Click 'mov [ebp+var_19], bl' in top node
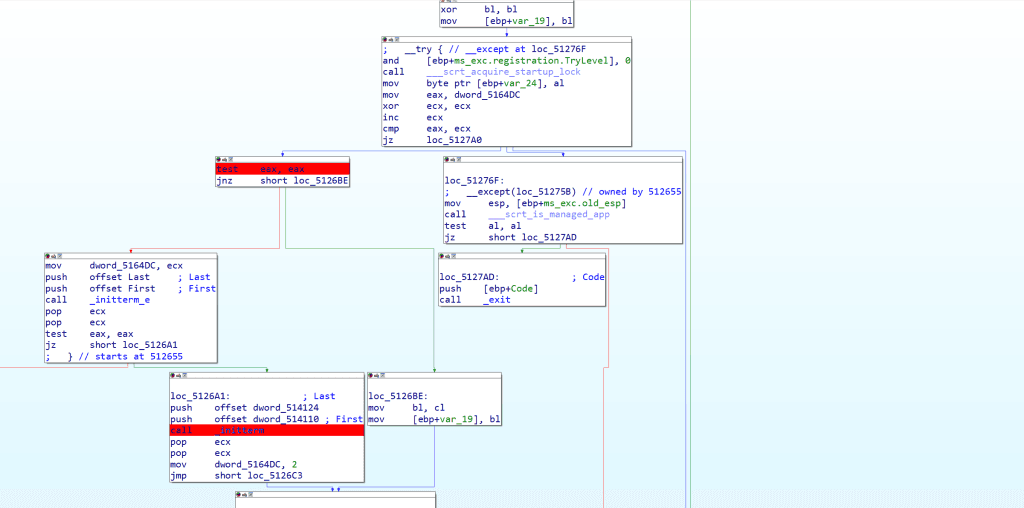1024x508 pixels. click(506, 22)
